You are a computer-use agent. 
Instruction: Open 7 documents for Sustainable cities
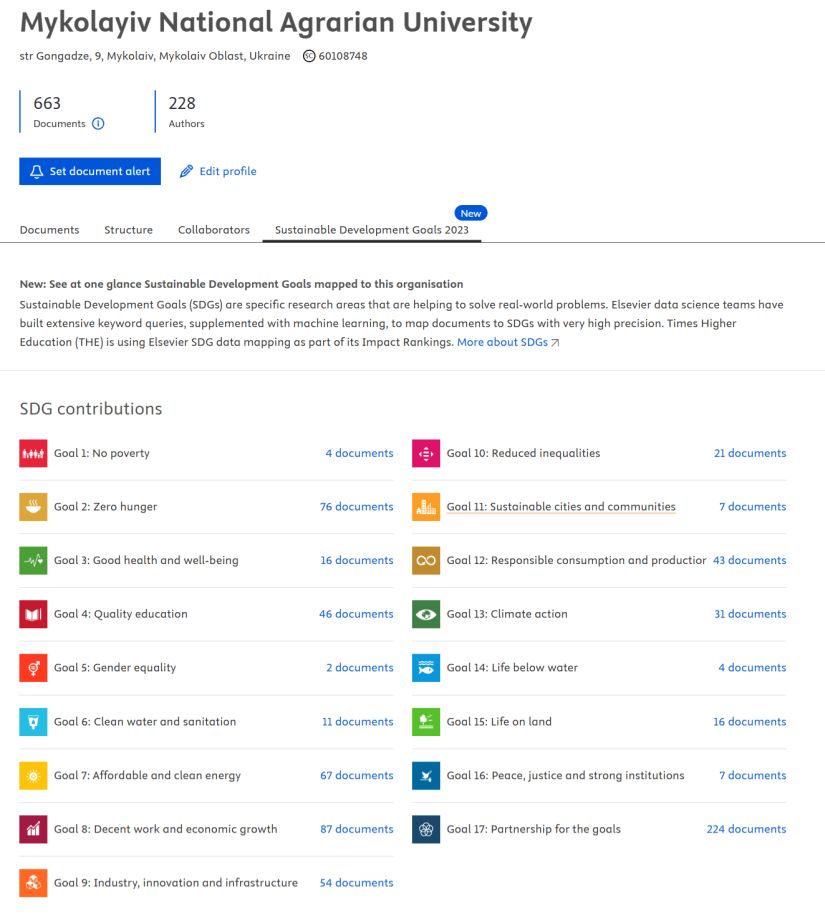tap(752, 506)
